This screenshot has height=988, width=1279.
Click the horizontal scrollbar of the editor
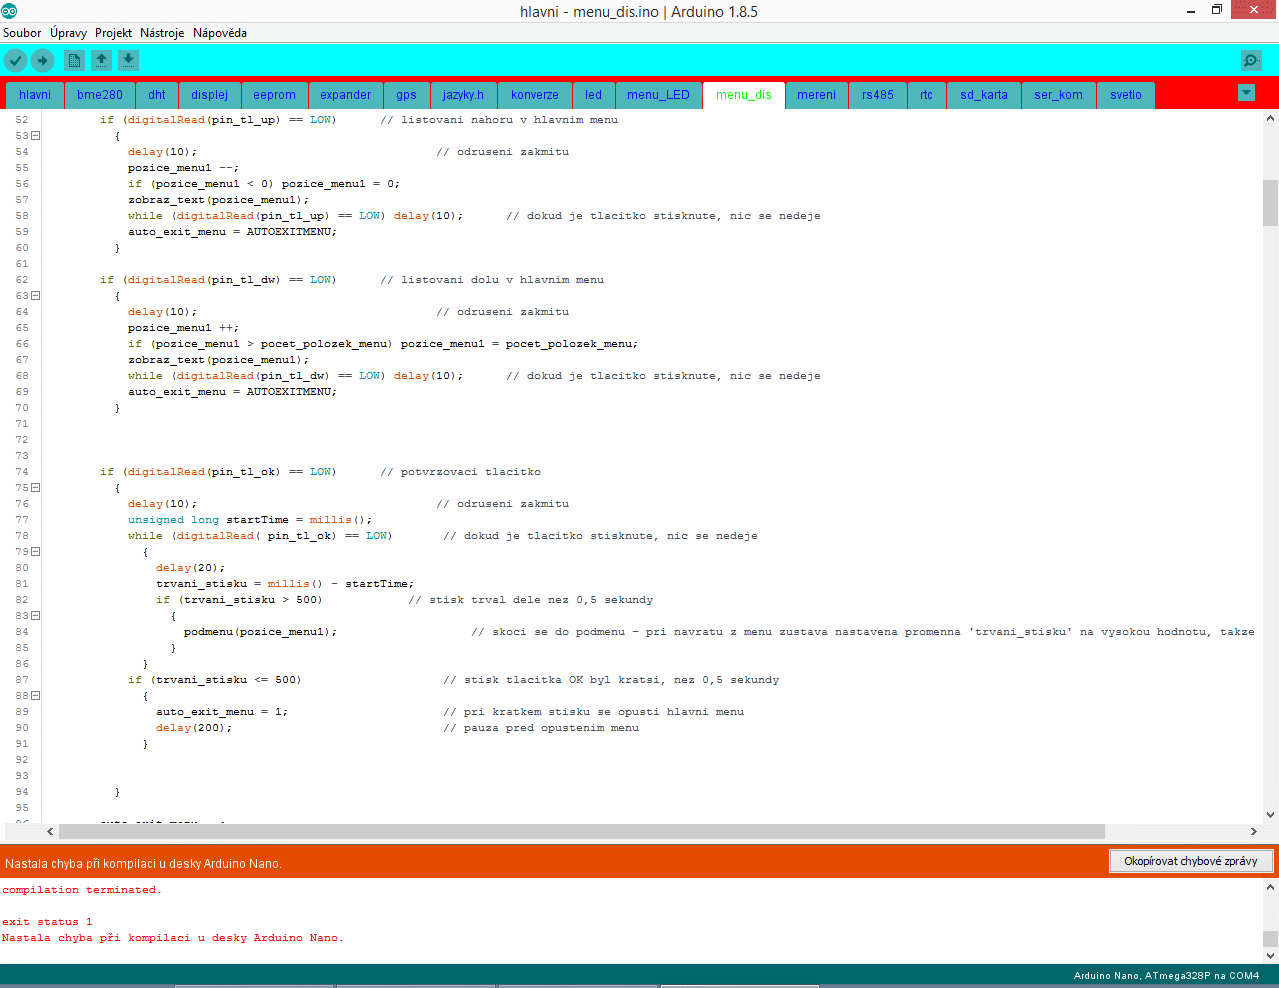click(580, 832)
